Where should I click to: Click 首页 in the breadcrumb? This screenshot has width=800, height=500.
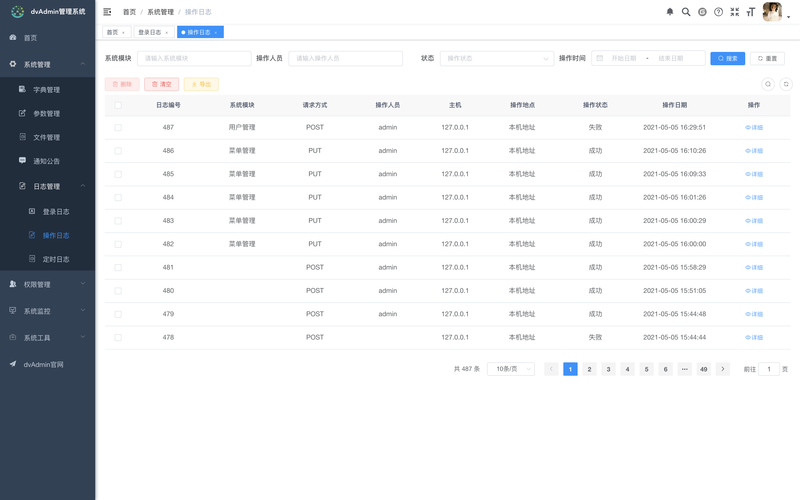129,12
